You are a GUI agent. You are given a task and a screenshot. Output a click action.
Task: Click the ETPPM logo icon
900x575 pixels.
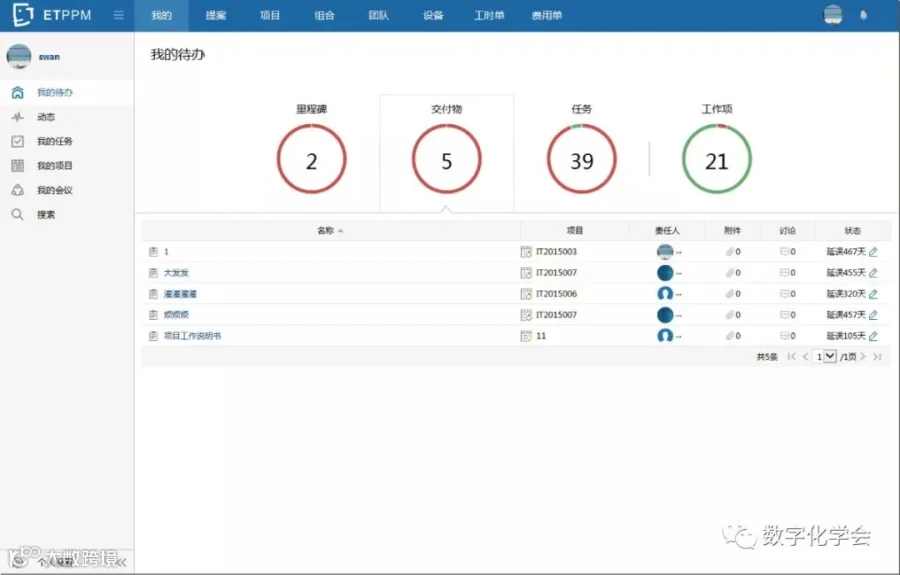click(x=22, y=14)
